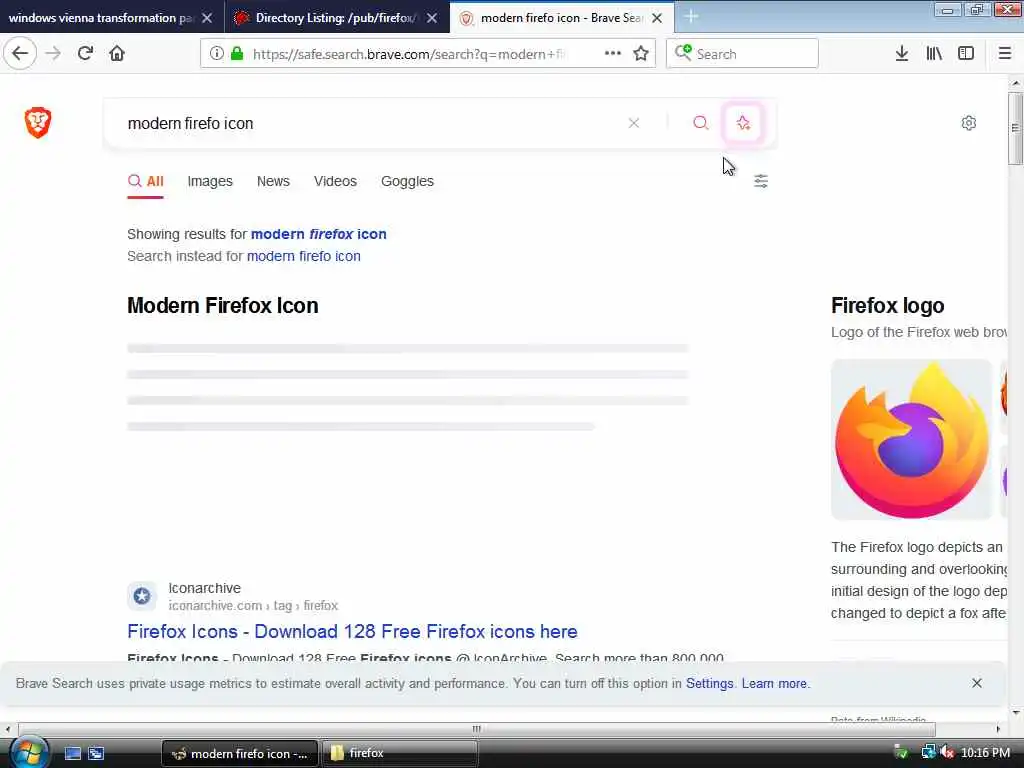
Task: Click the 10:16 PM taskbar clock
Action: coord(985,753)
